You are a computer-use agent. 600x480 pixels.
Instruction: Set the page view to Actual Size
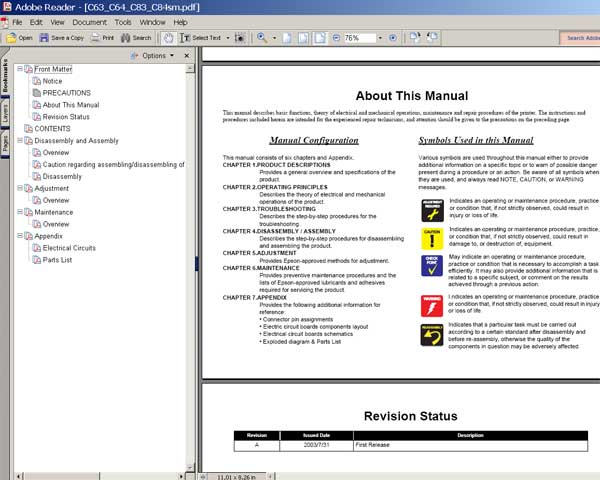287,38
